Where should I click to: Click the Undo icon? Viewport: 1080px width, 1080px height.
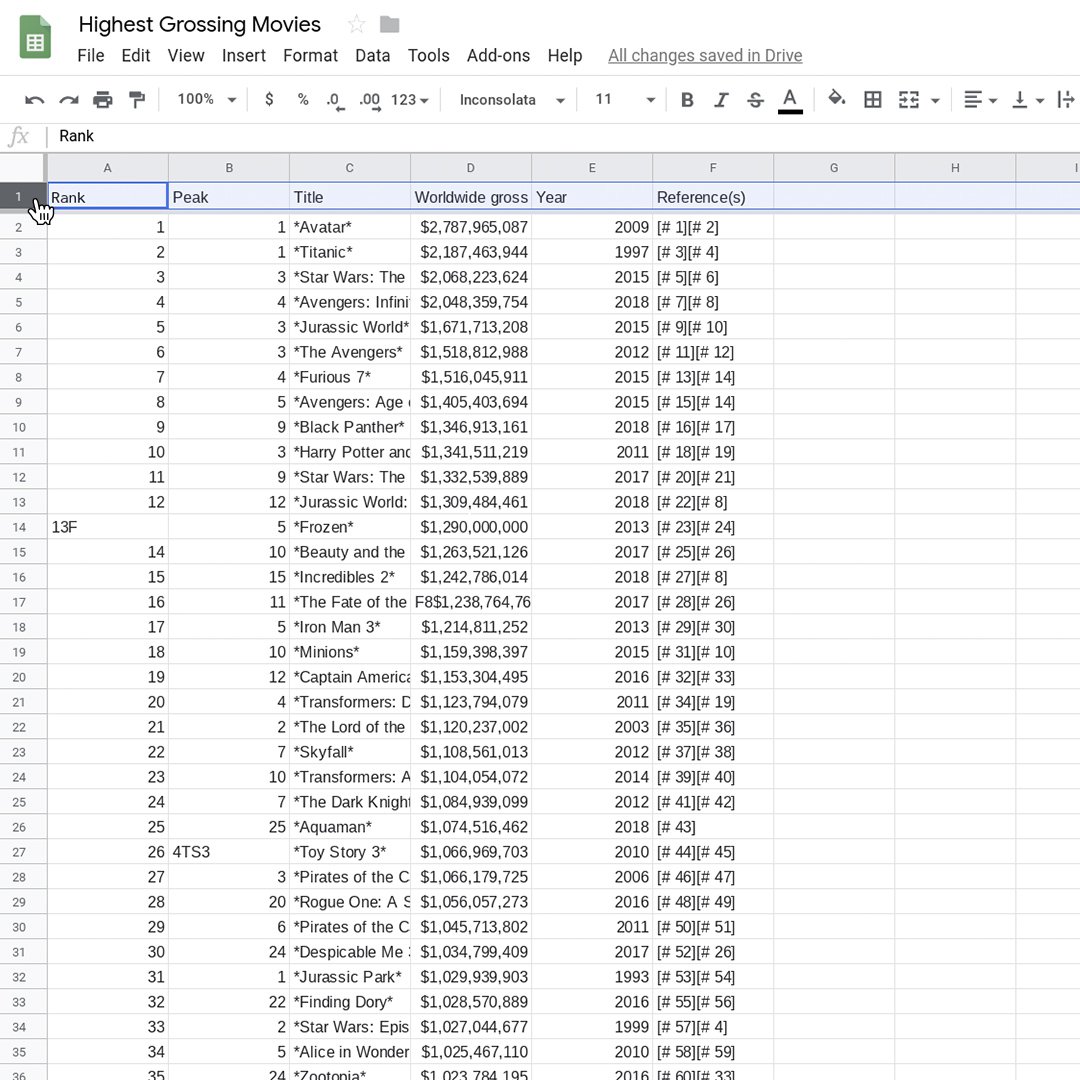coord(34,101)
